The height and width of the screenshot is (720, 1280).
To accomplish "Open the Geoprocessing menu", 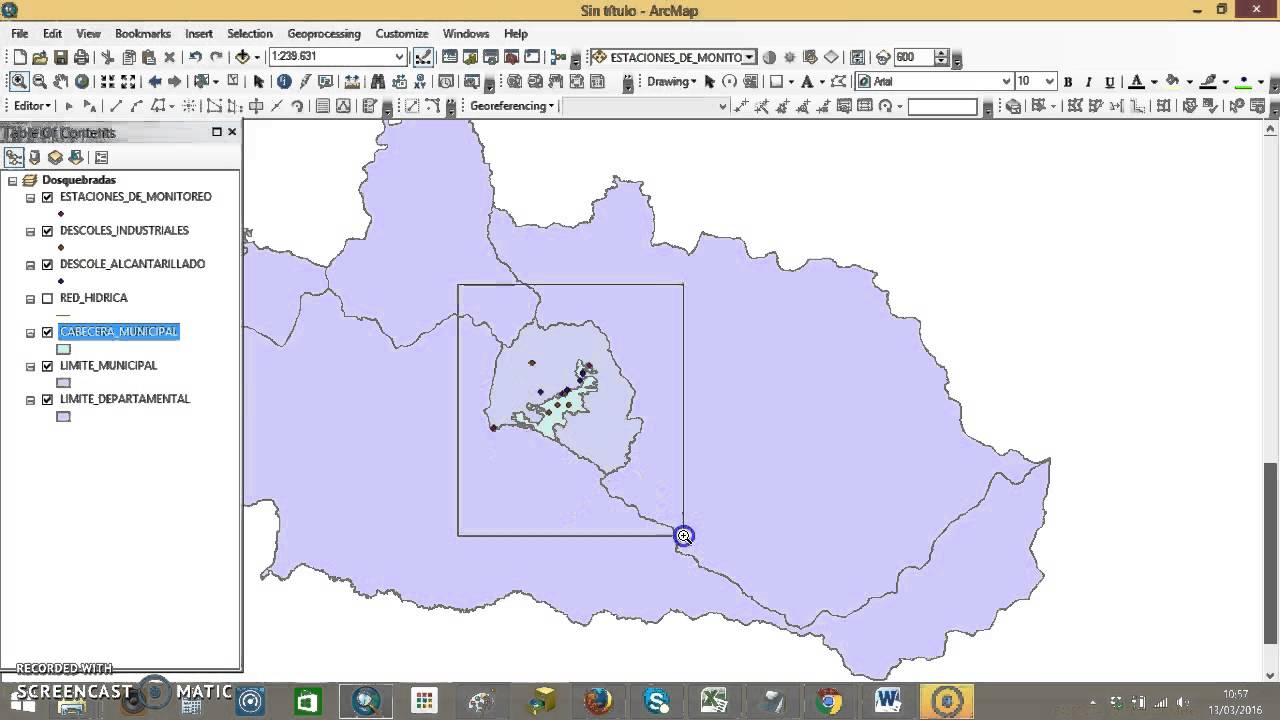I will tap(323, 33).
